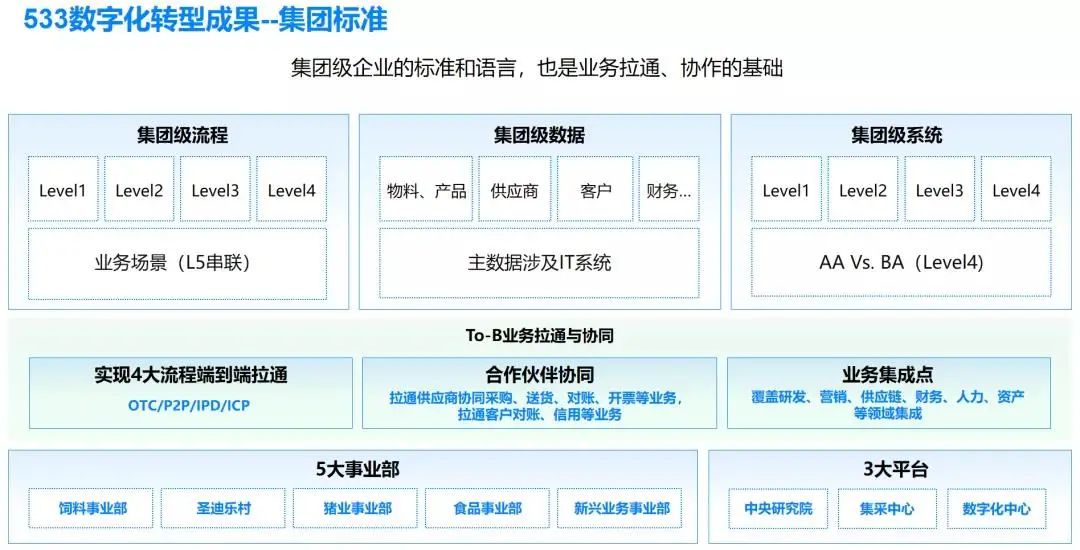This screenshot has height=550, width=1080.
Task: Click the "To-B业务拉通与协同" label
Action: click(x=539, y=335)
